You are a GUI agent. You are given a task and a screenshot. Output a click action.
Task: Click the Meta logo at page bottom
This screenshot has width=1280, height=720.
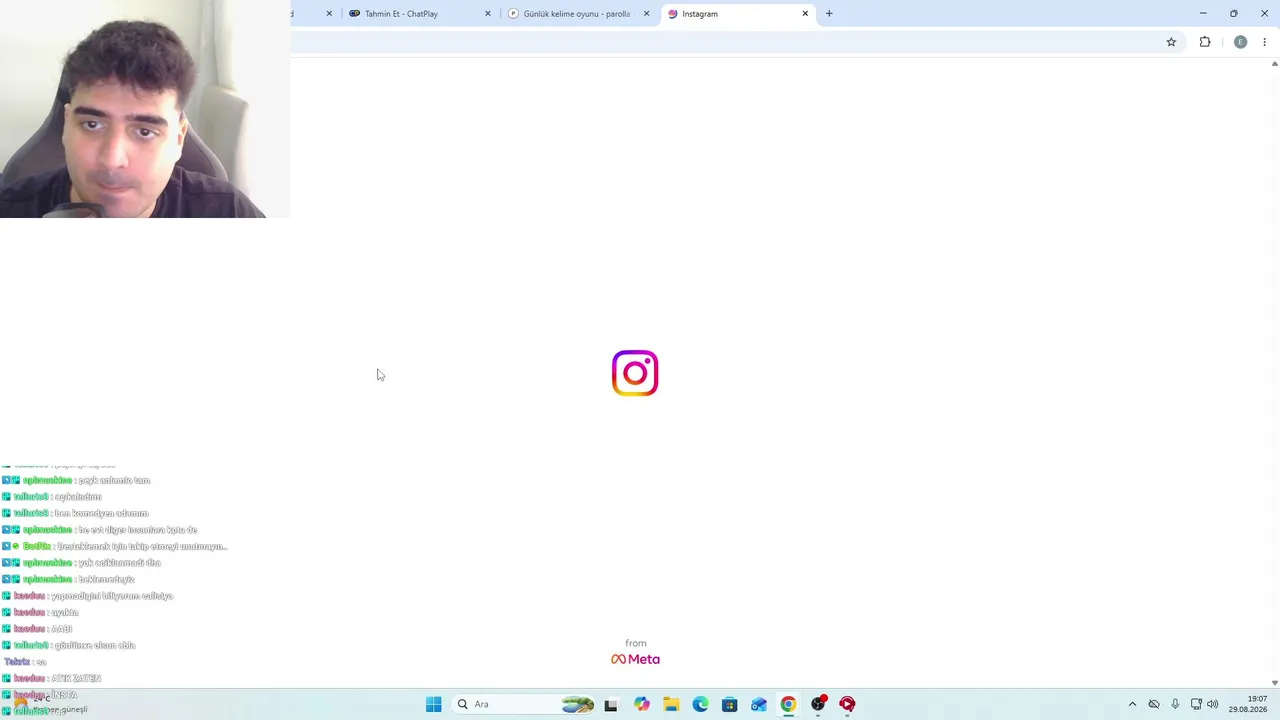click(x=636, y=659)
